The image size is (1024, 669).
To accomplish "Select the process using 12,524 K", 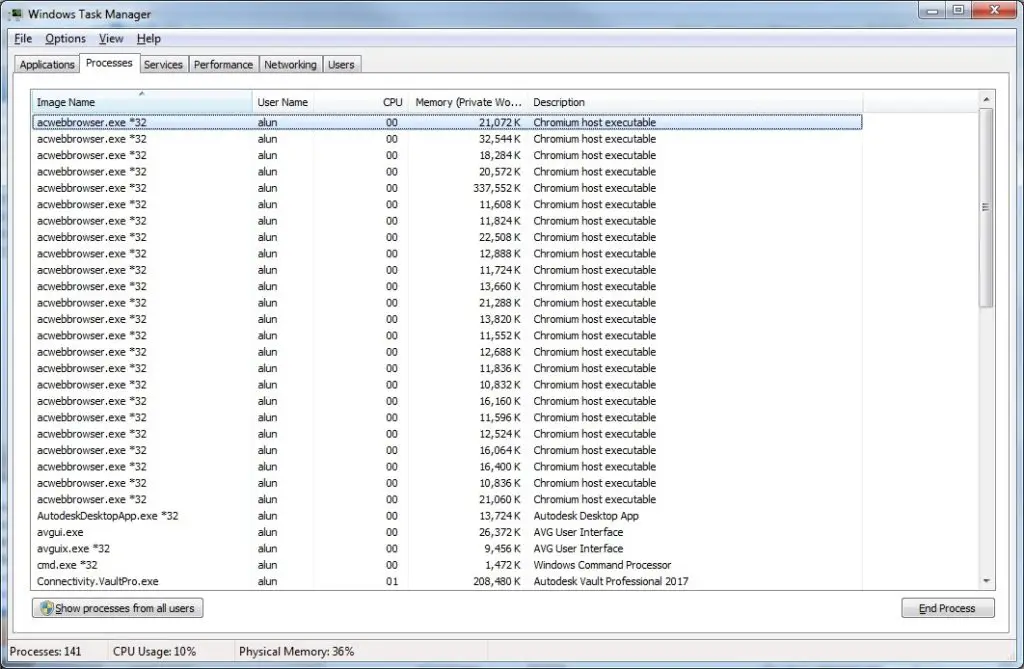I will coord(447,434).
